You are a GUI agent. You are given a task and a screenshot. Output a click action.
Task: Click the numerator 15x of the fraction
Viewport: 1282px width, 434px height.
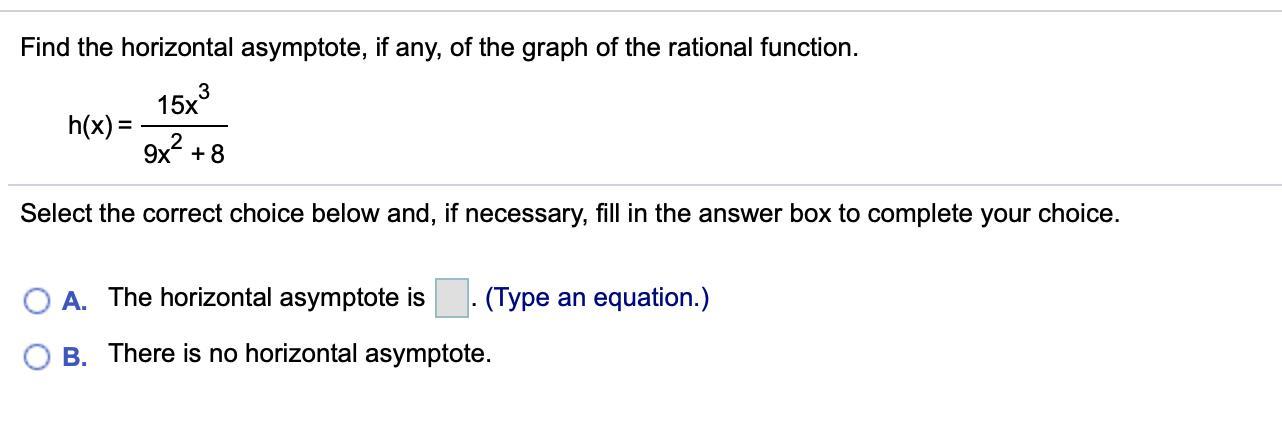(x=176, y=104)
